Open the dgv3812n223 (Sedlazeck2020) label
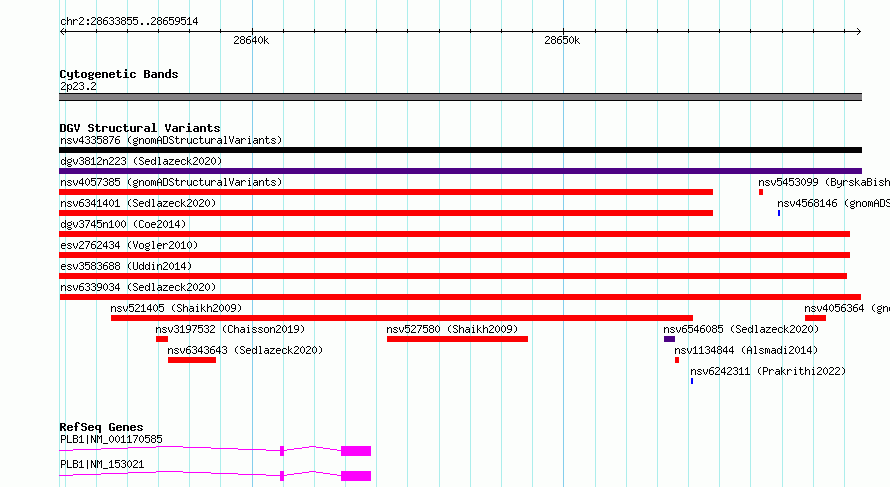 141,161
